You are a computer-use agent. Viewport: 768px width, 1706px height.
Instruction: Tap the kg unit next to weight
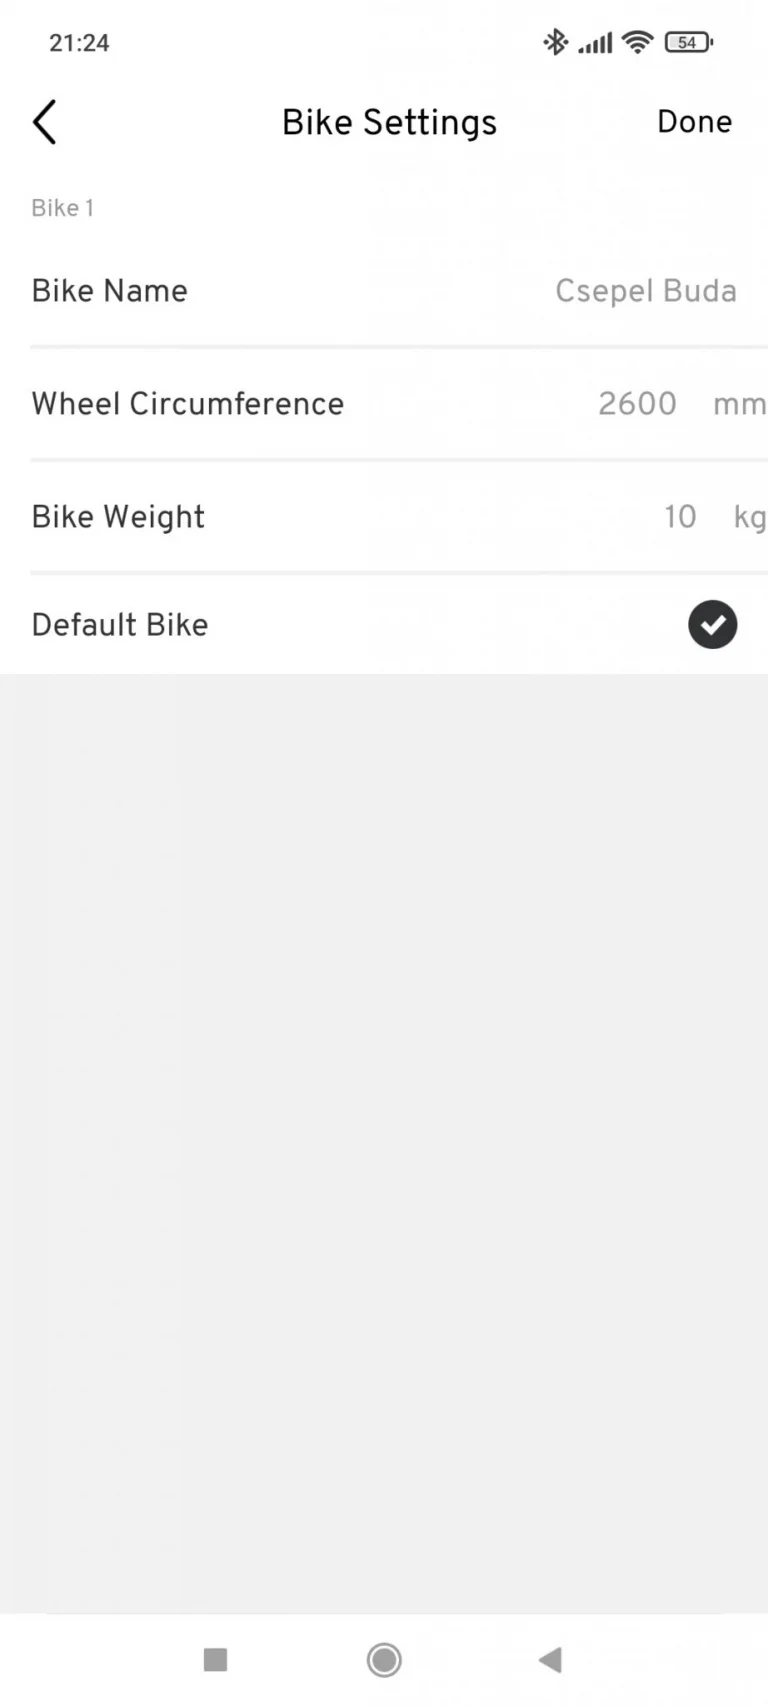tap(750, 518)
